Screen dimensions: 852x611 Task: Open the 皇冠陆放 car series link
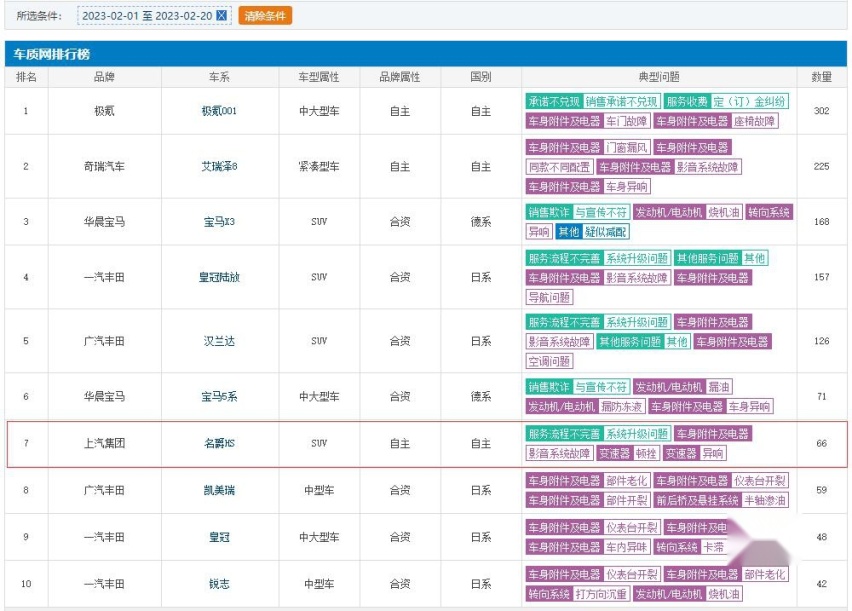[219, 277]
